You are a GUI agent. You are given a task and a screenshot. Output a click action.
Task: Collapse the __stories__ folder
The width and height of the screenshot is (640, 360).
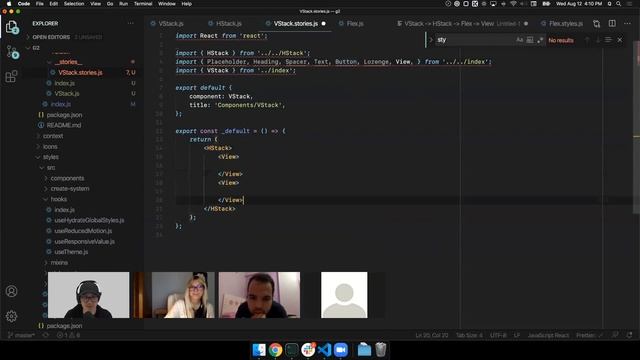pos(68,62)
